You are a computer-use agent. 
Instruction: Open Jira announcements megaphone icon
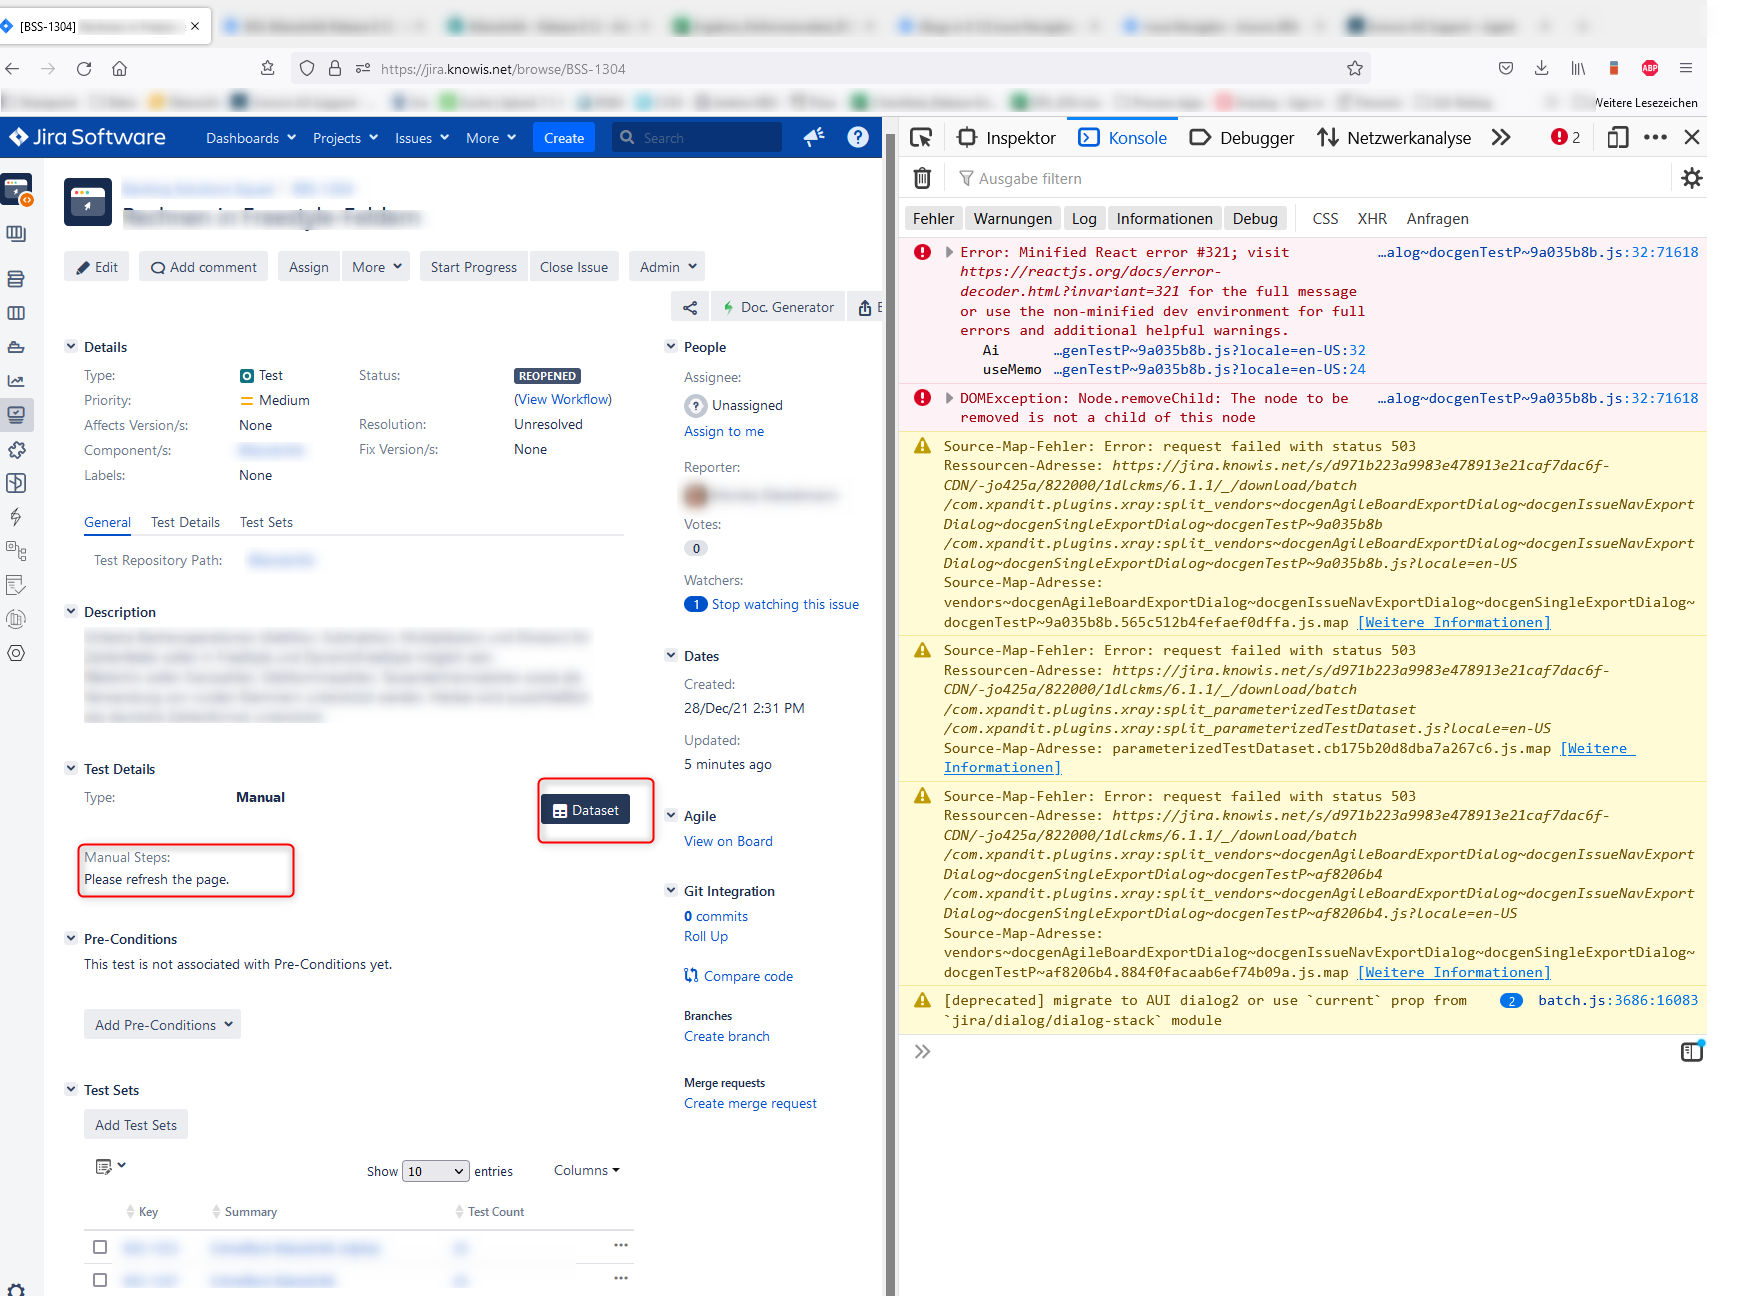pos(814,137)
